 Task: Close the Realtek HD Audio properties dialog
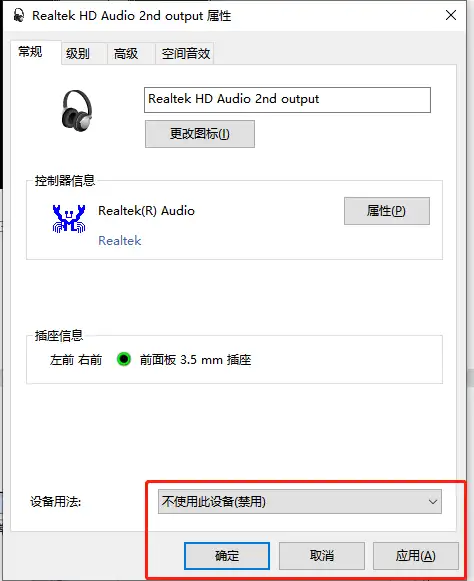[451, 15]
